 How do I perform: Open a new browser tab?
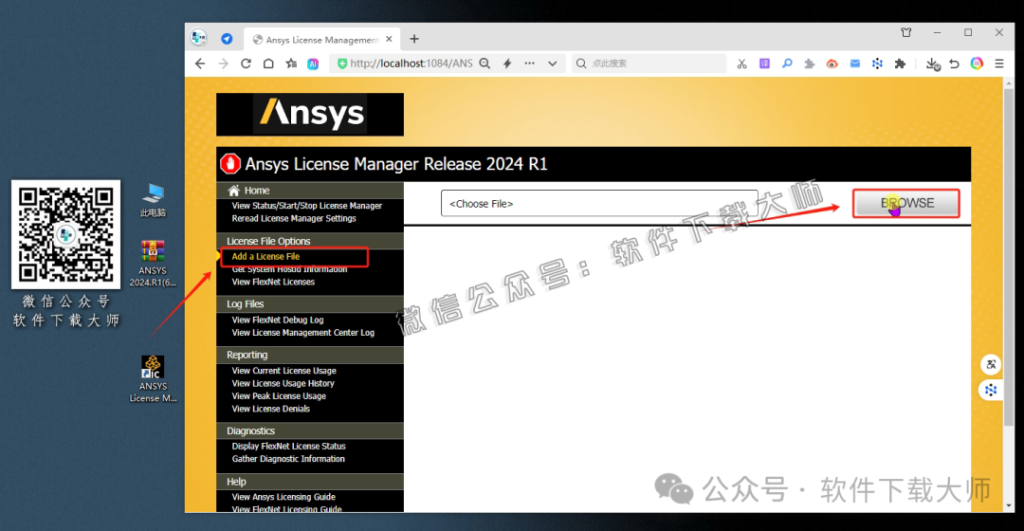pos(414,39)
